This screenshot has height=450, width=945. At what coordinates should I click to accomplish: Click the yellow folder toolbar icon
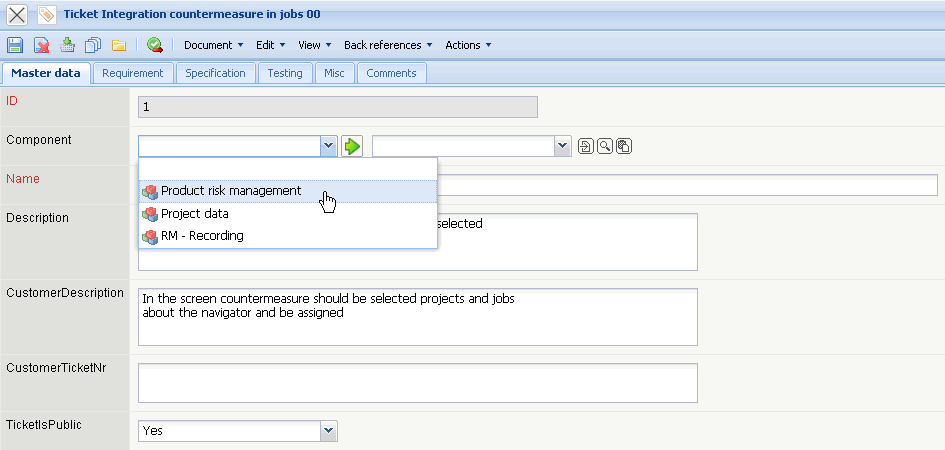(x=118, y=45)
